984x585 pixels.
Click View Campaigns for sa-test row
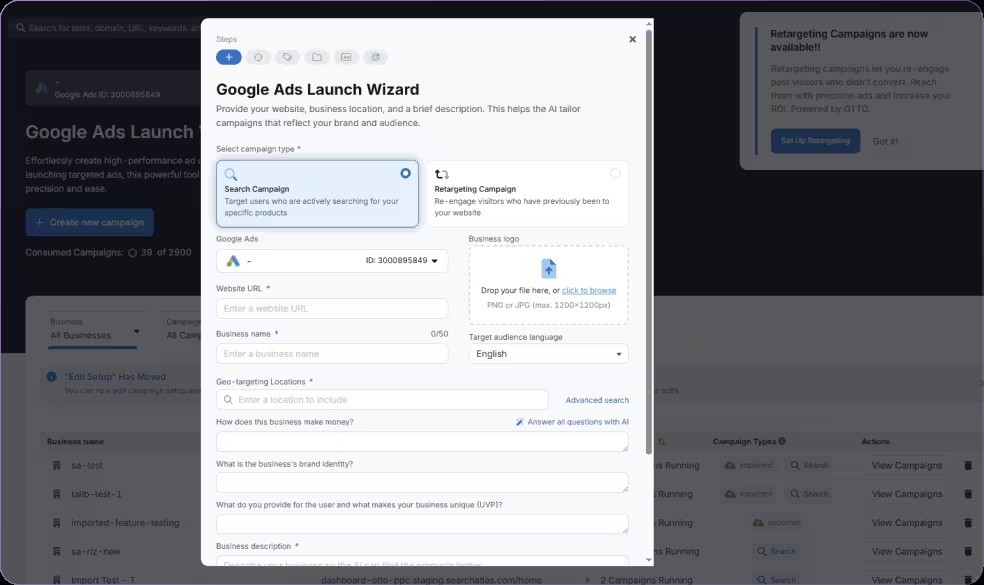[x=907, y=465]
